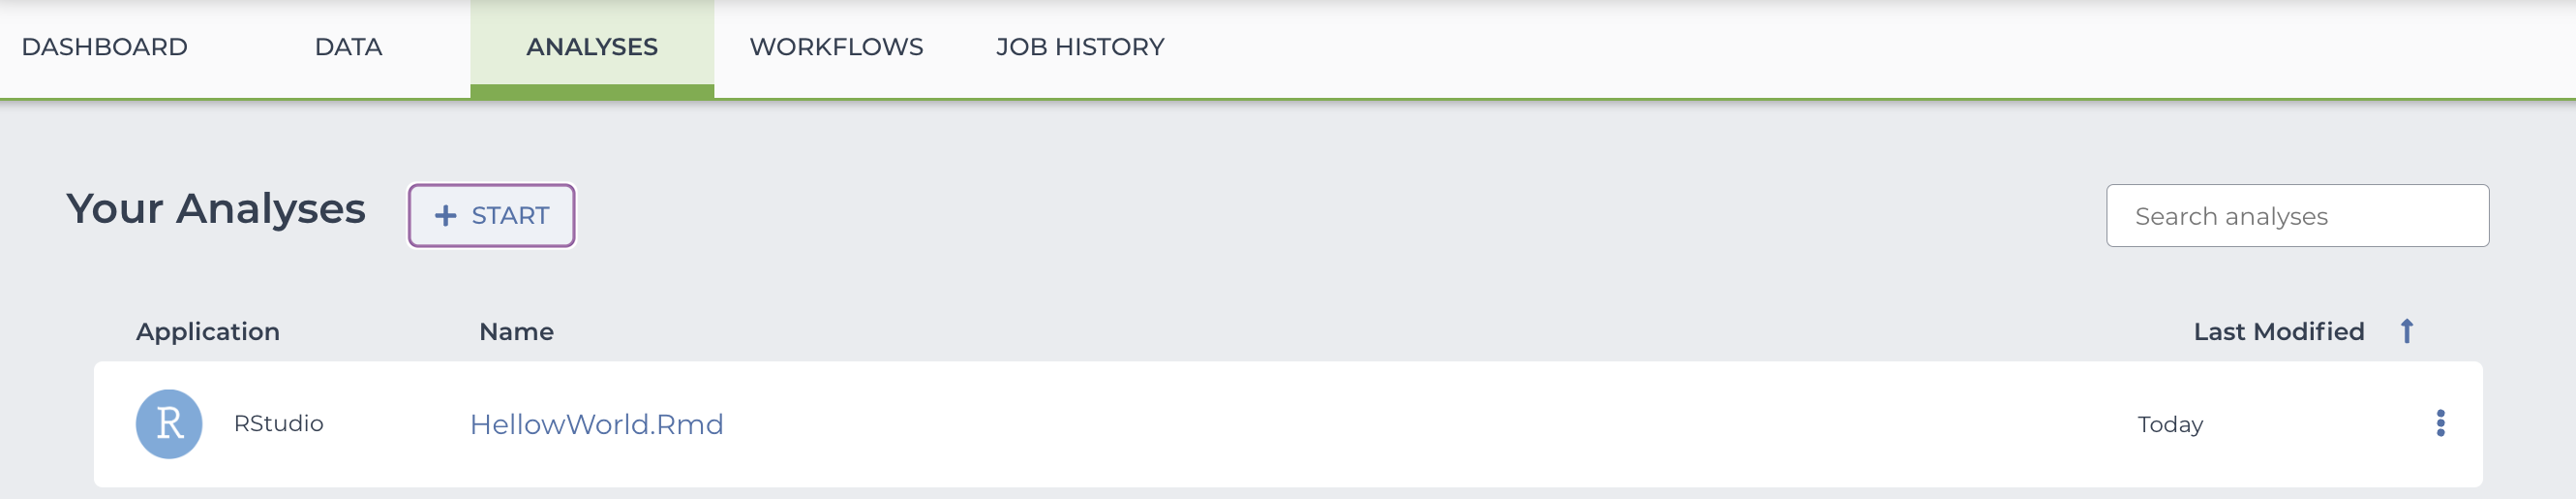Image resolution: width=2576 pixels, height=499 pixels.
Task: Click the Your Analyses heading
Action: 216,209
